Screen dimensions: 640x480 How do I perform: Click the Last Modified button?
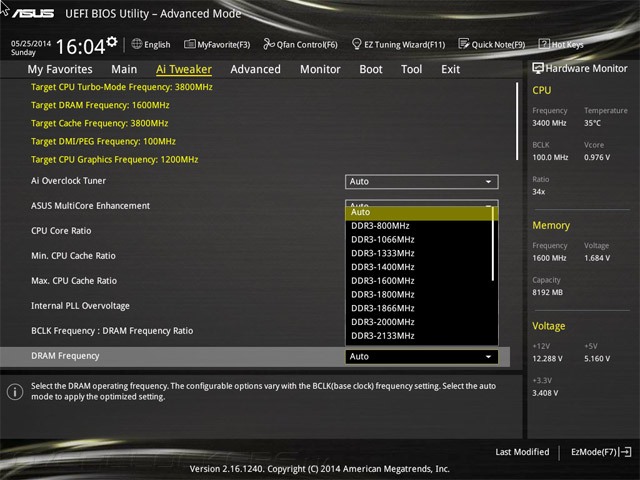click(522, 452)
